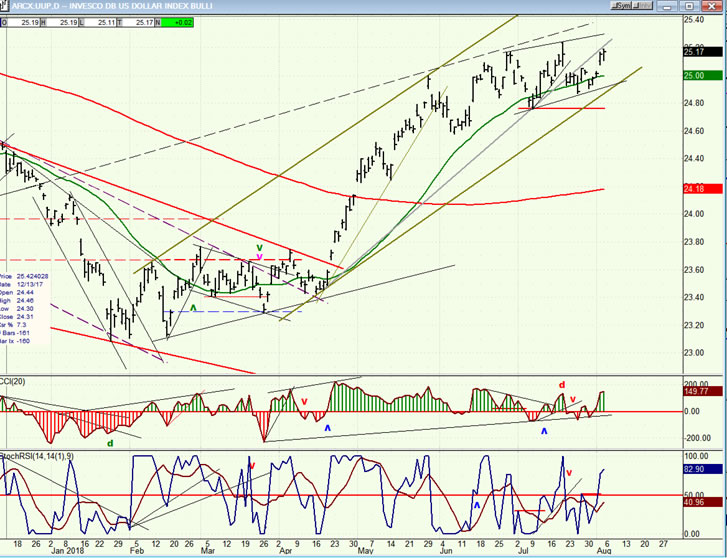Screen dimensions: 727x558
Task: Click the Close 24.31 line in data box
Action: click(x=16, y=317)
